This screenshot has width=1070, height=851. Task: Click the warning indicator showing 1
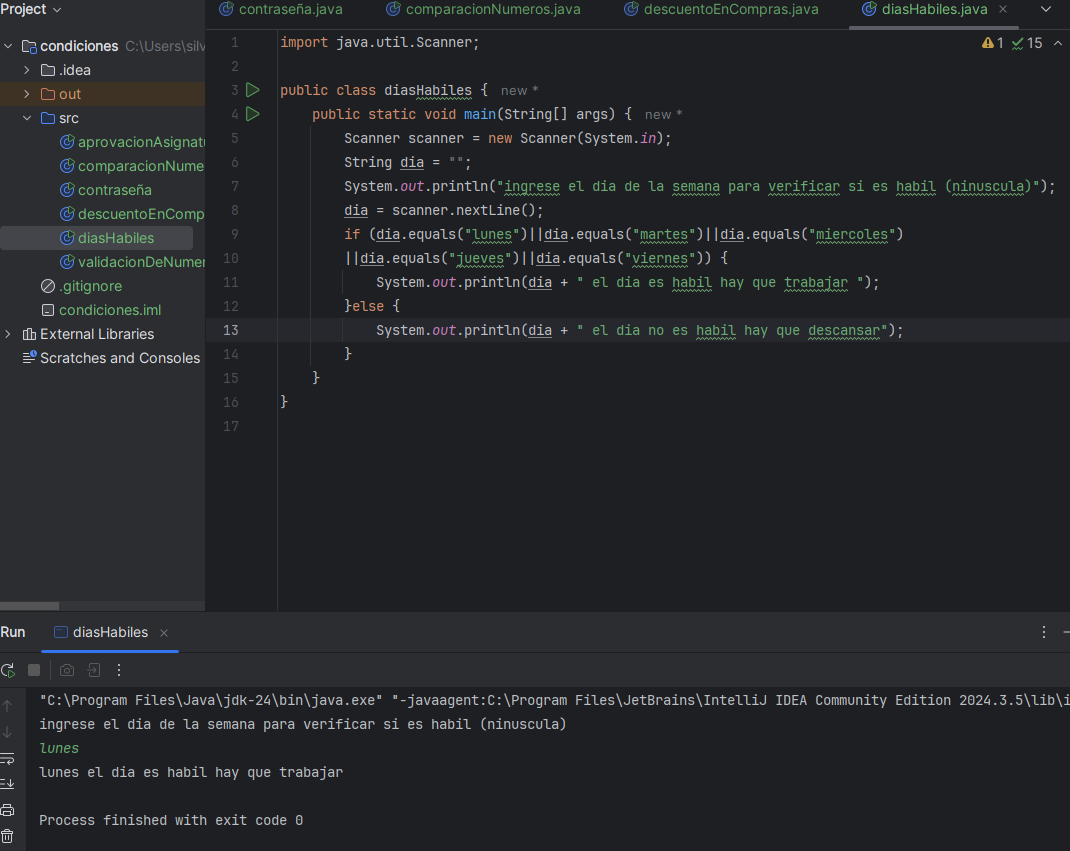pyautogui.click(x=992, y=43)
